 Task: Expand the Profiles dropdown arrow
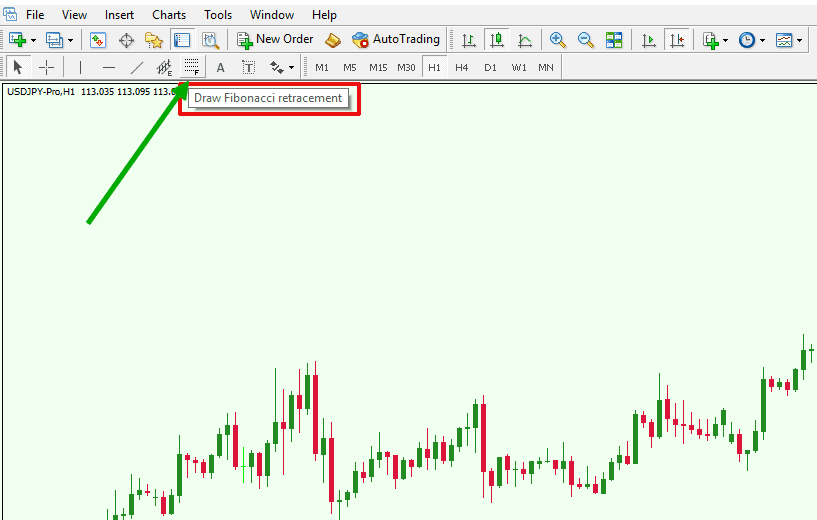coord(70,41)
